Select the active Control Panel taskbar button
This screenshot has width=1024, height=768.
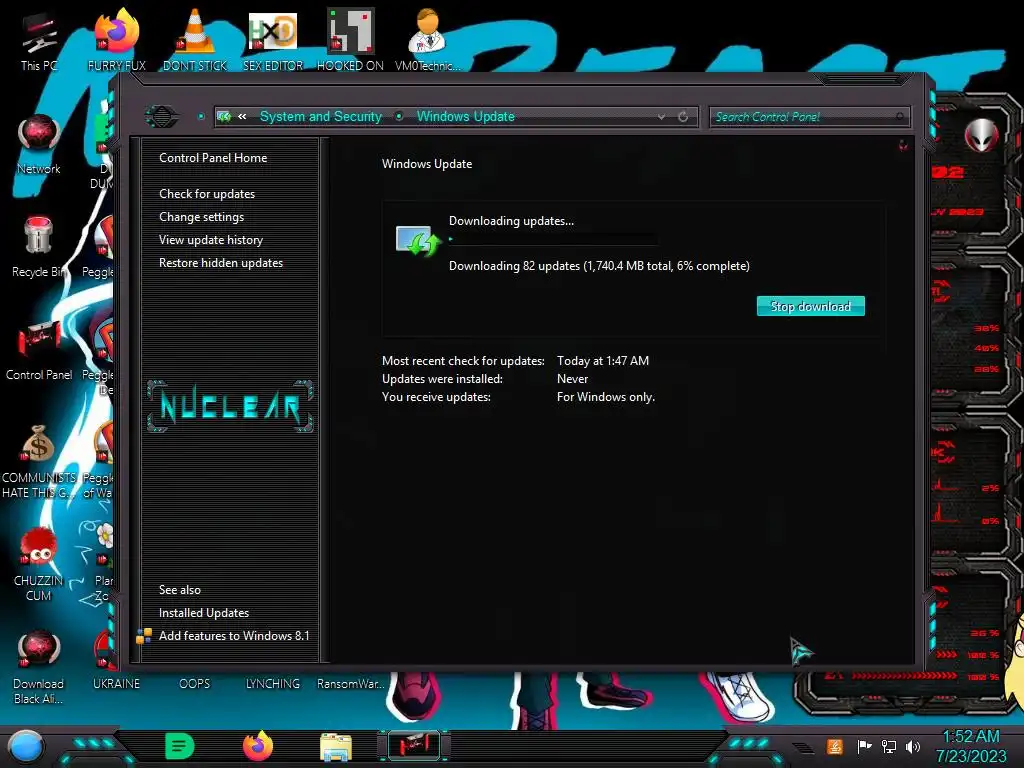(414, 746)
